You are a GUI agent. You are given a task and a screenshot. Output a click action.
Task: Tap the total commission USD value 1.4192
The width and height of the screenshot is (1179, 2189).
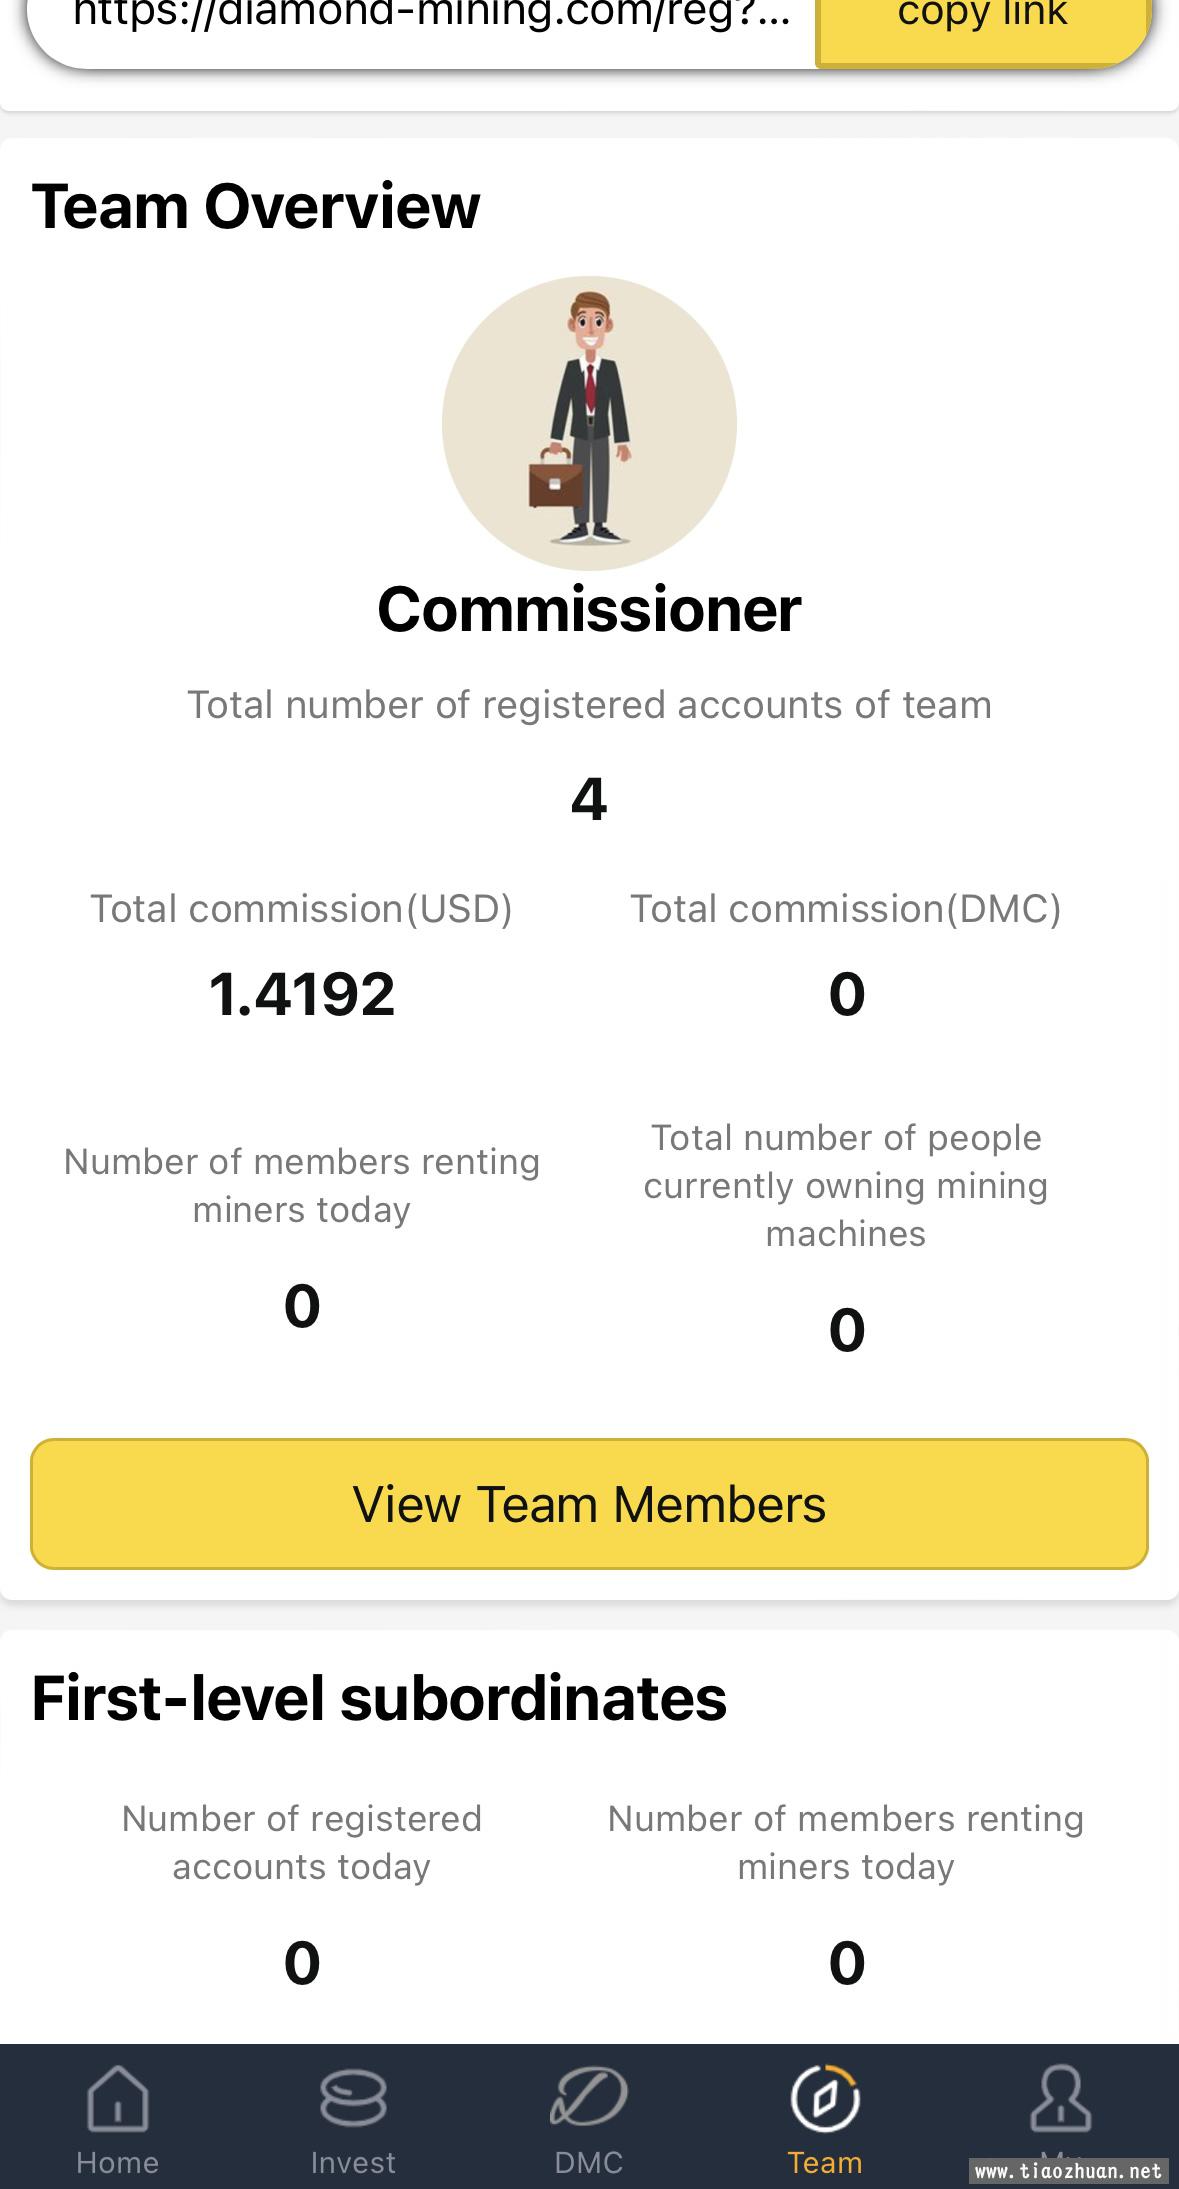click(302, 994)
